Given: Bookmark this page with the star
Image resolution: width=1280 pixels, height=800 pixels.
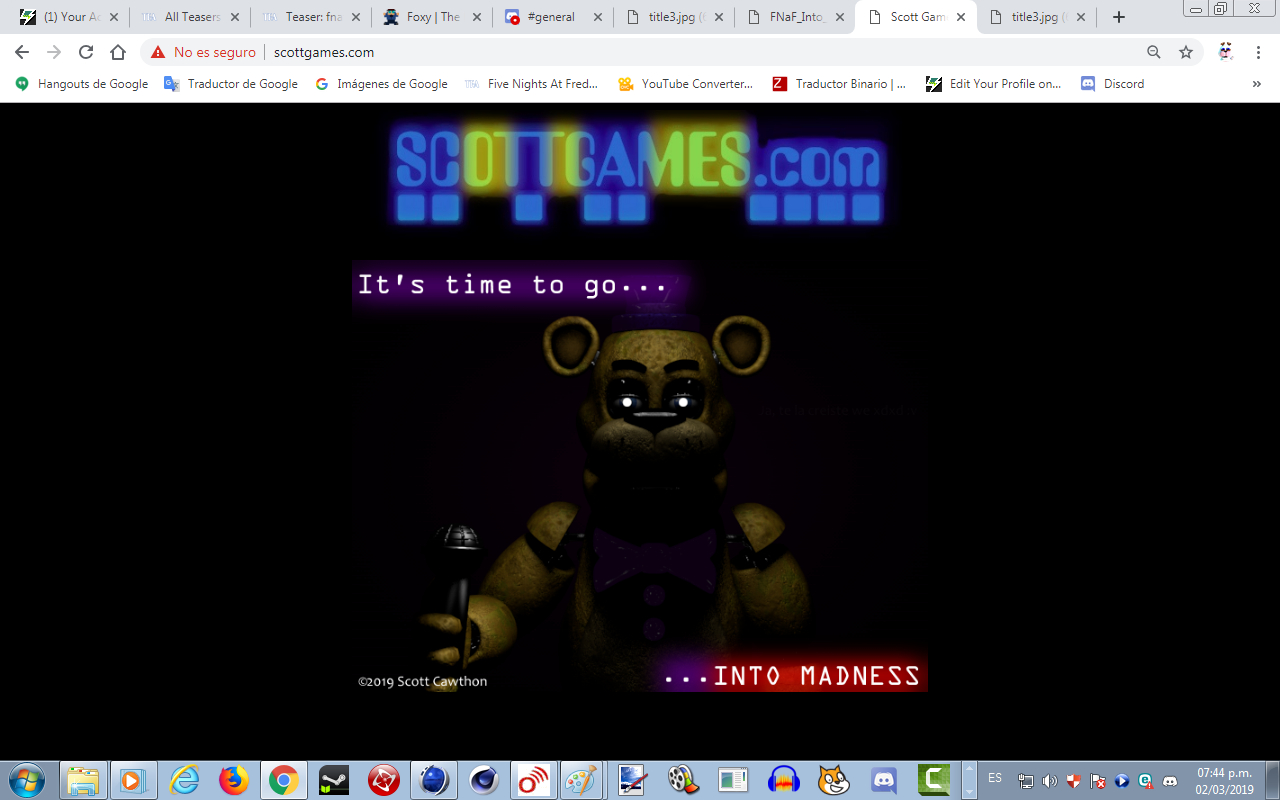Looking at the screenshot, I should tap(1186, 52).
